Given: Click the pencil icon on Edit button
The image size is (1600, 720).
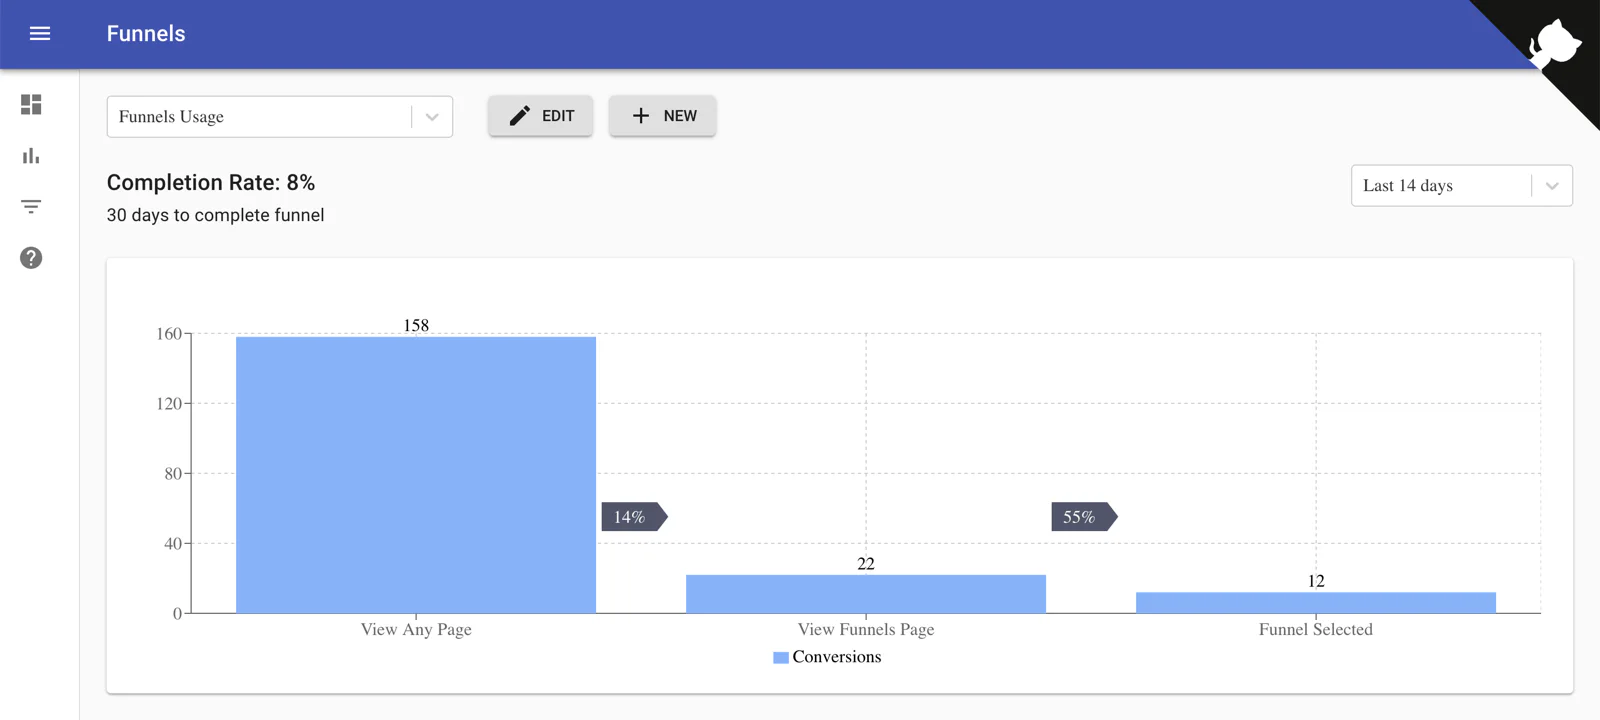Looking at the screenshot, I should [519, 116].
